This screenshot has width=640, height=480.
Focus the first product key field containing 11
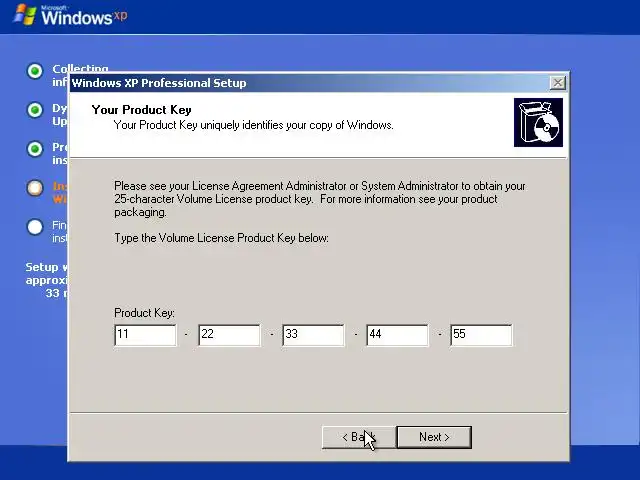pos(145,335)
